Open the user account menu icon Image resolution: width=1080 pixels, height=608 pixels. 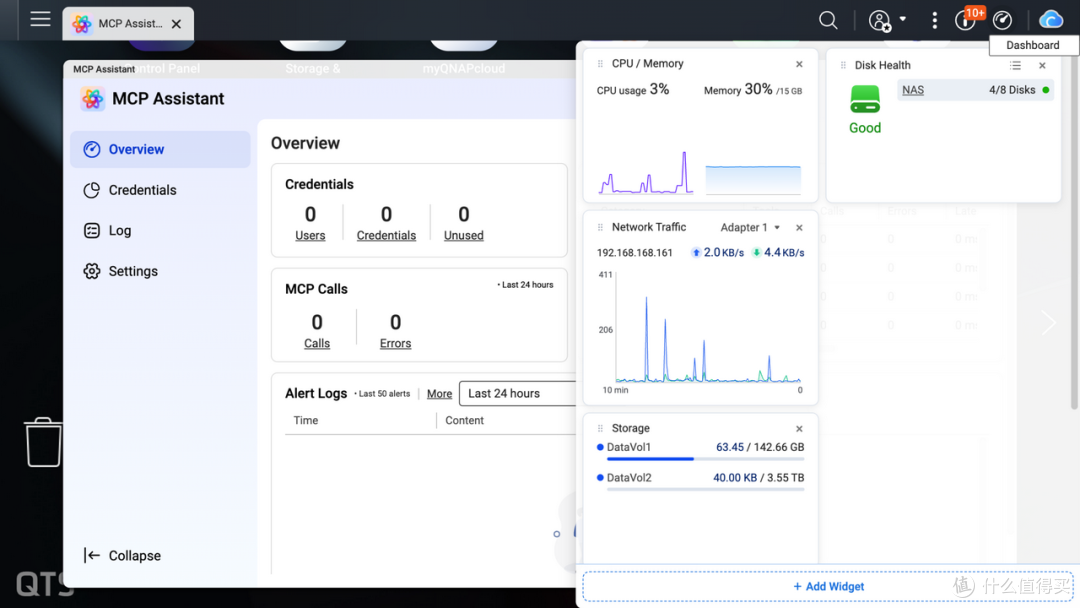(x=880, y=21)
